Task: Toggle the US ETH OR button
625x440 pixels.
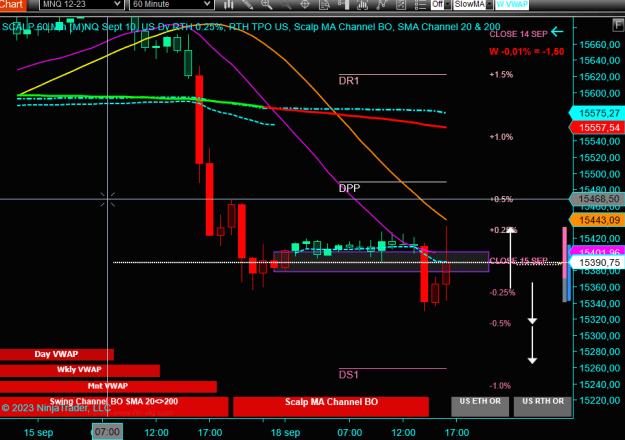Action: click(480, 407)
